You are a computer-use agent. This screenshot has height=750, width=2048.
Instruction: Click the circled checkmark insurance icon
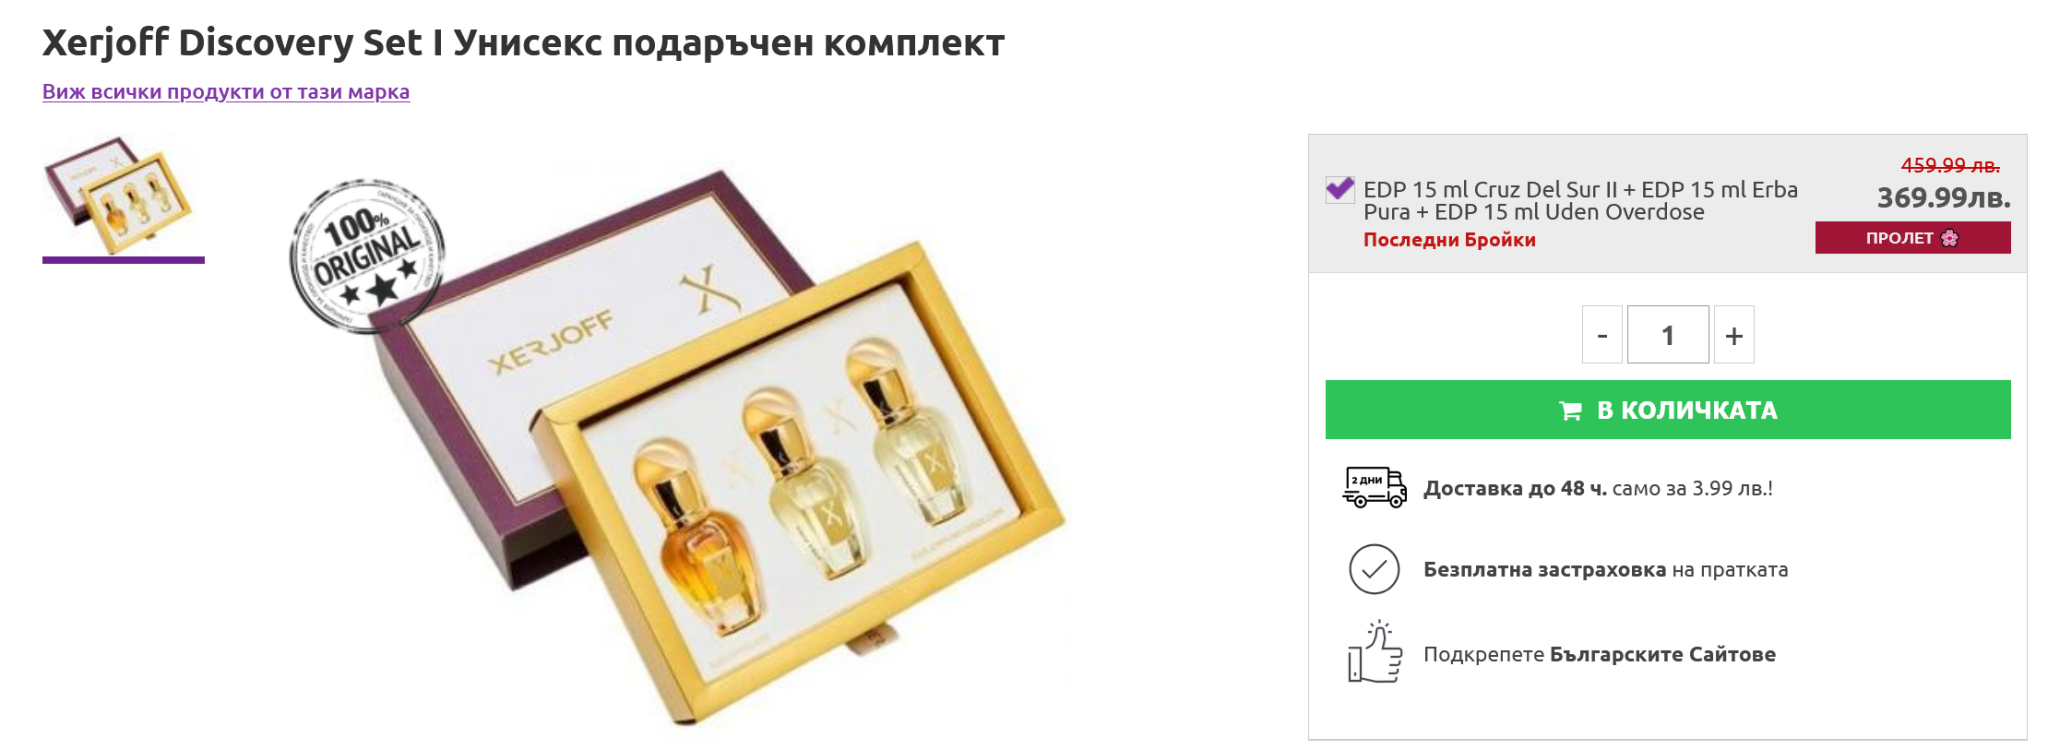pos(1374,569)
